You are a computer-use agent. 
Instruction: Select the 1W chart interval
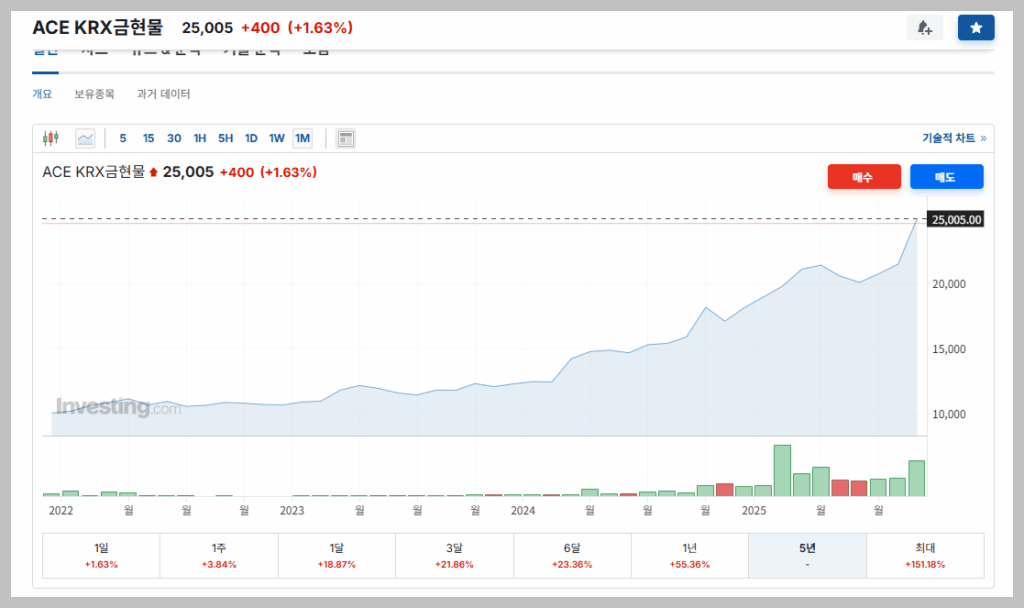[x=276, y=138]
